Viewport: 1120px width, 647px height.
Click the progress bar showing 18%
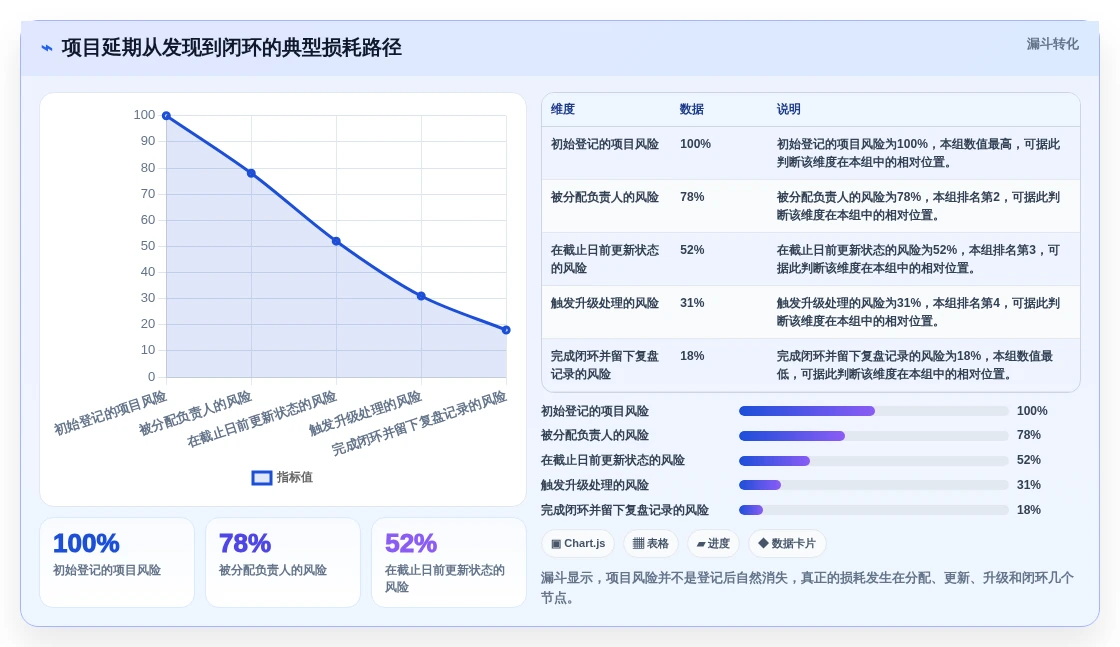click(874, 510)
